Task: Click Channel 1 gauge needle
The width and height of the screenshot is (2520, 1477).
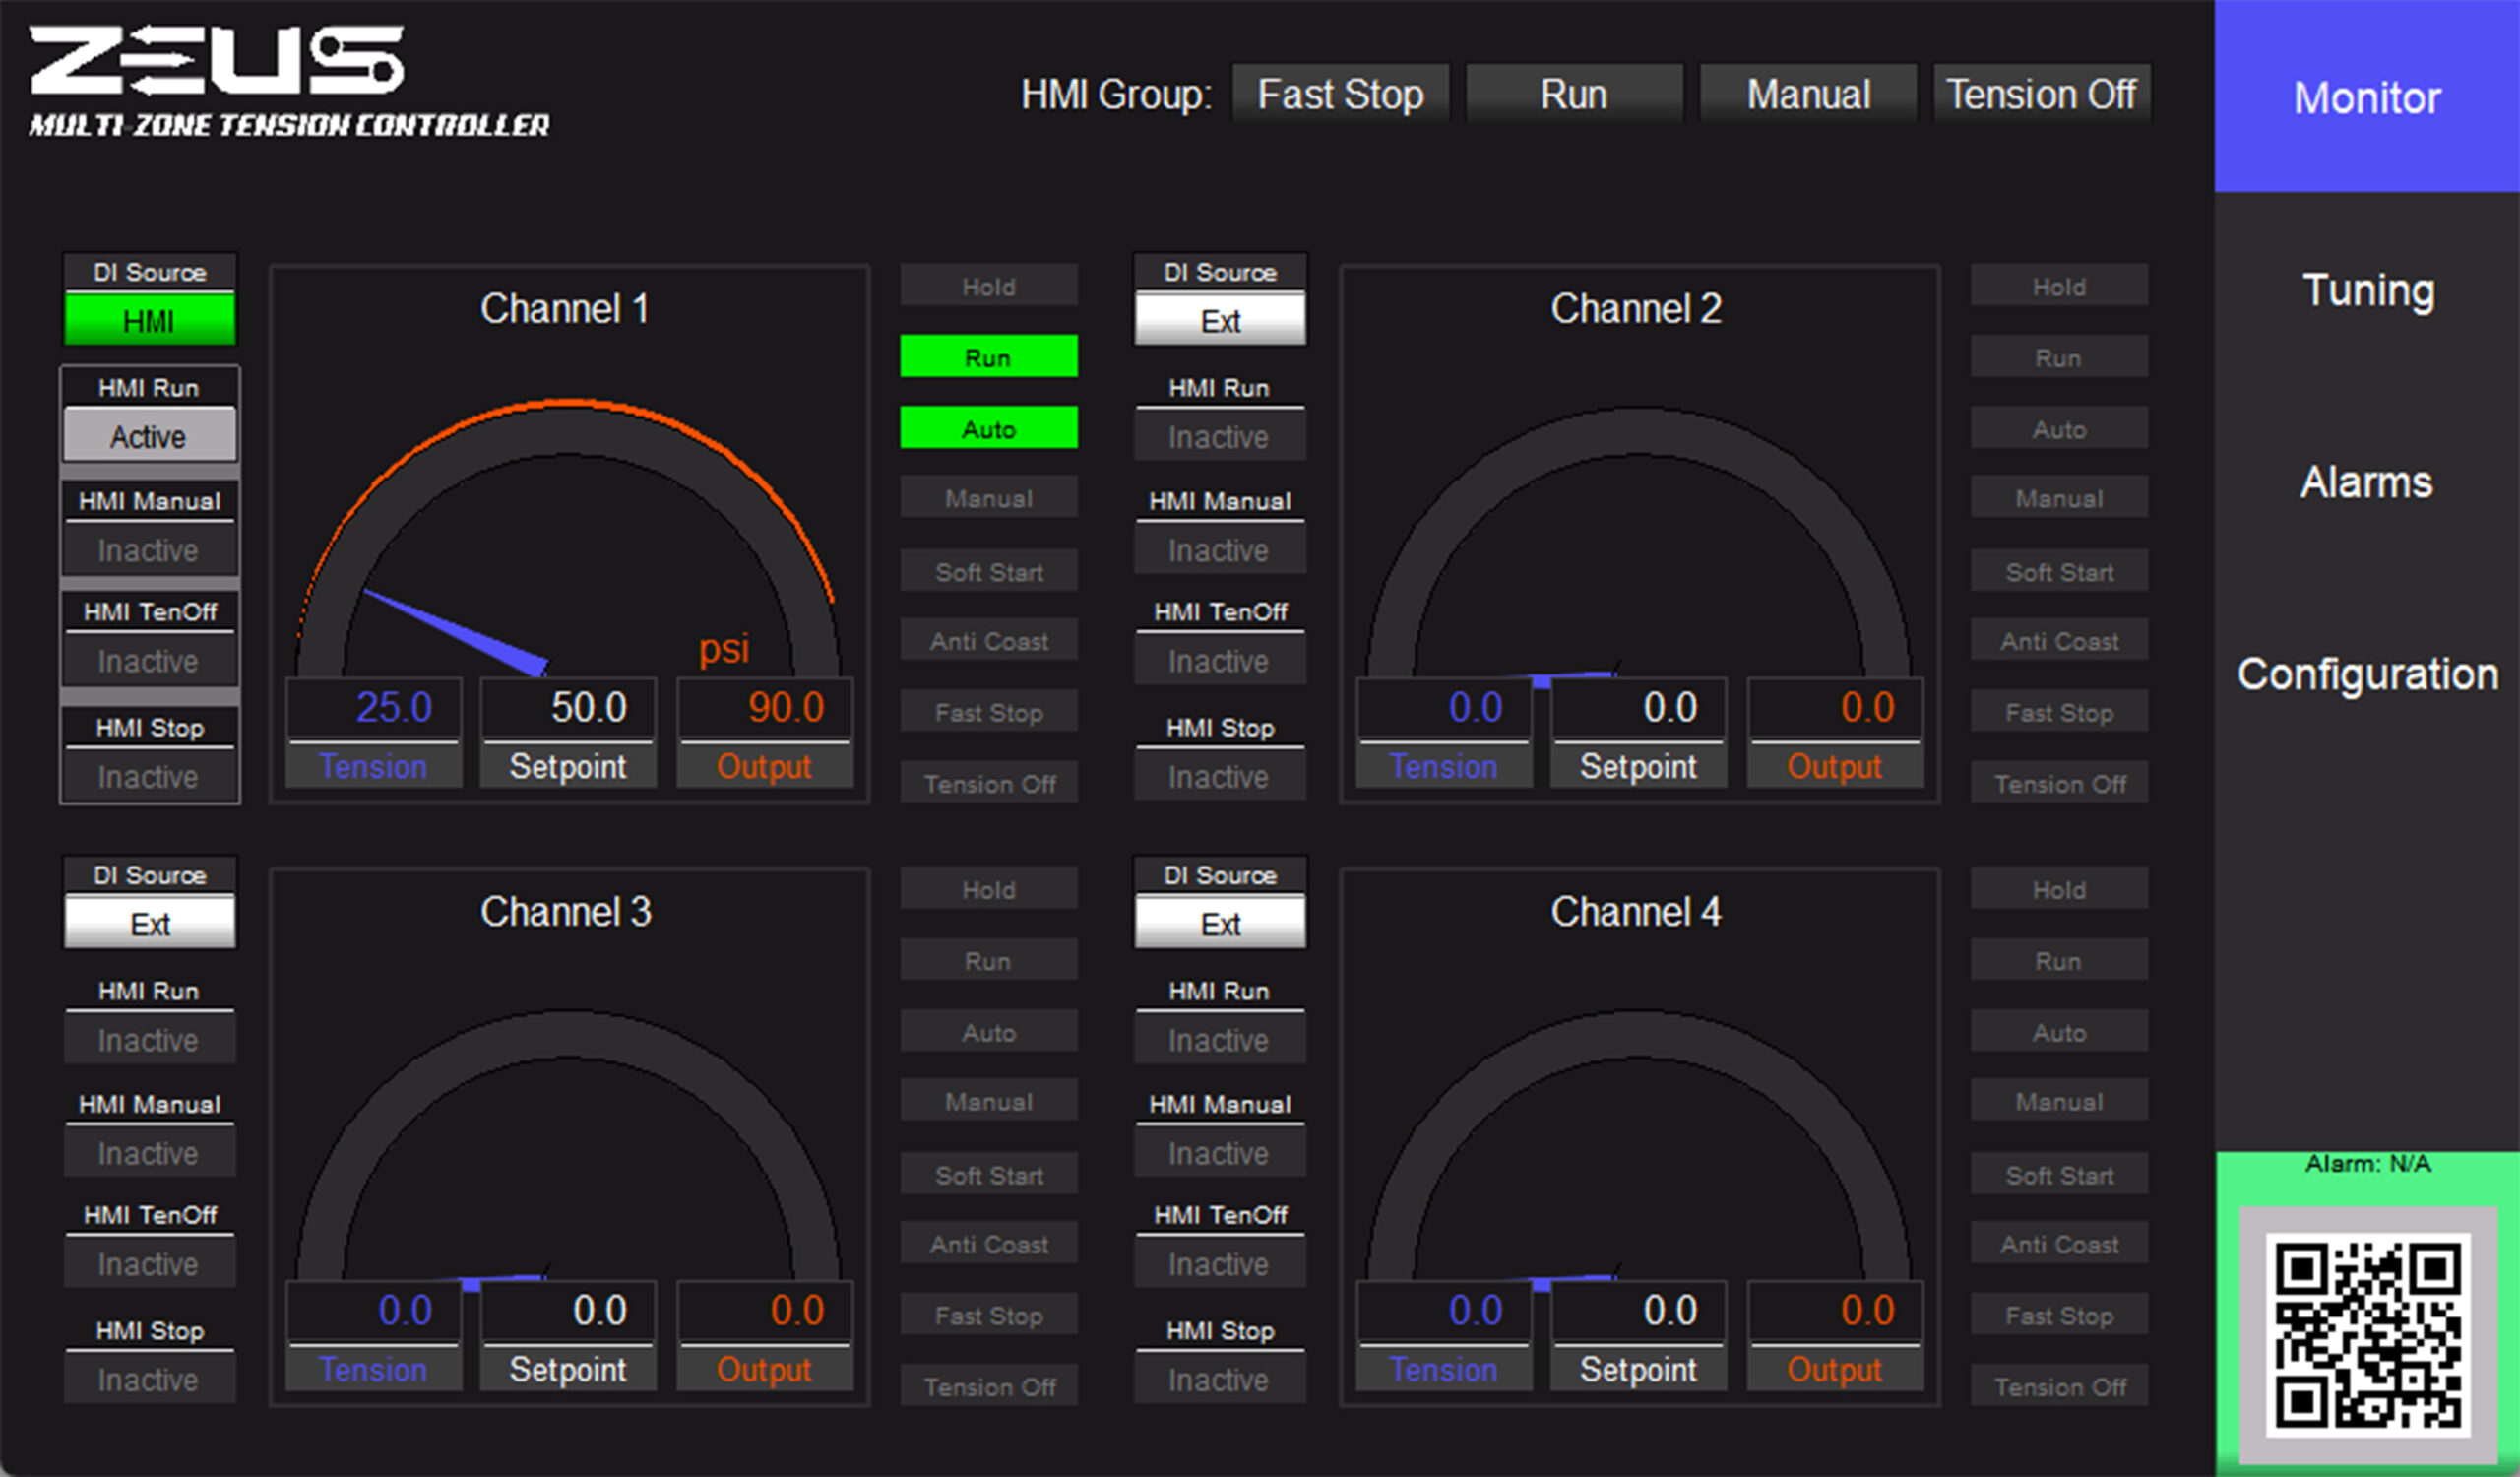Action: pos(455,632)
